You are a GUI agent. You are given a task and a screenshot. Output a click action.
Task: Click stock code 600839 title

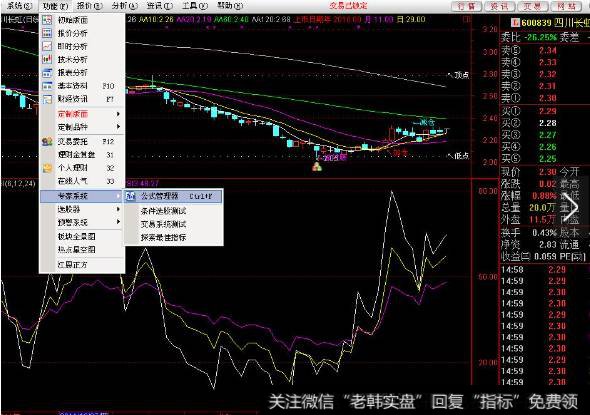(537, 23)
